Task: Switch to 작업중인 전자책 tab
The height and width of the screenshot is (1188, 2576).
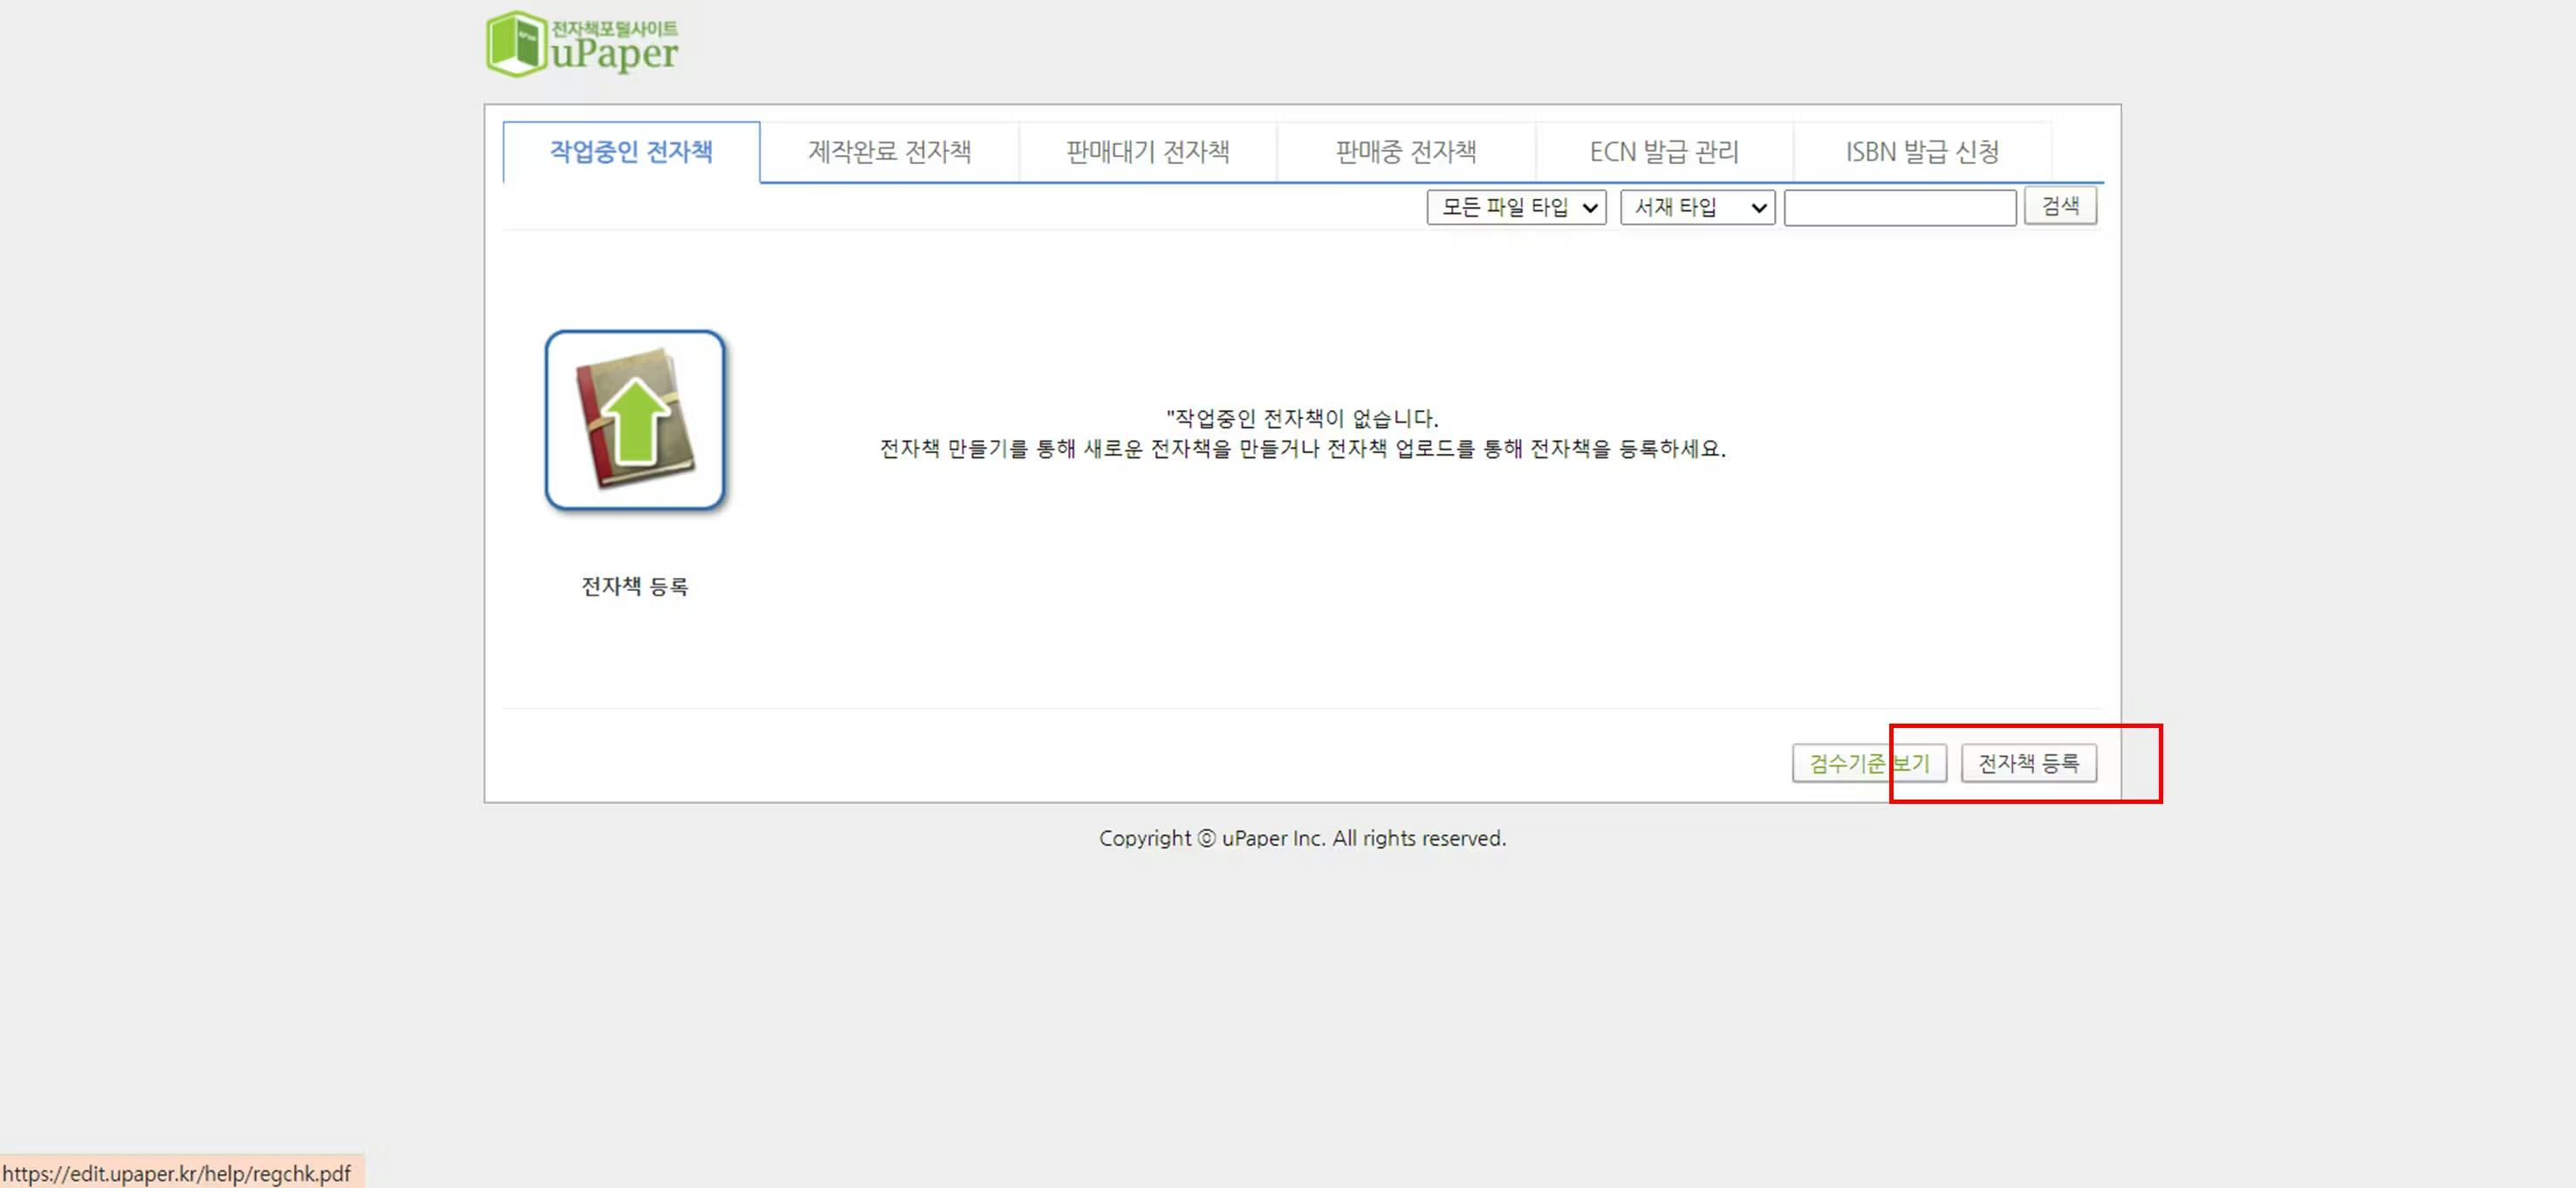Action: tap(631, 152)
